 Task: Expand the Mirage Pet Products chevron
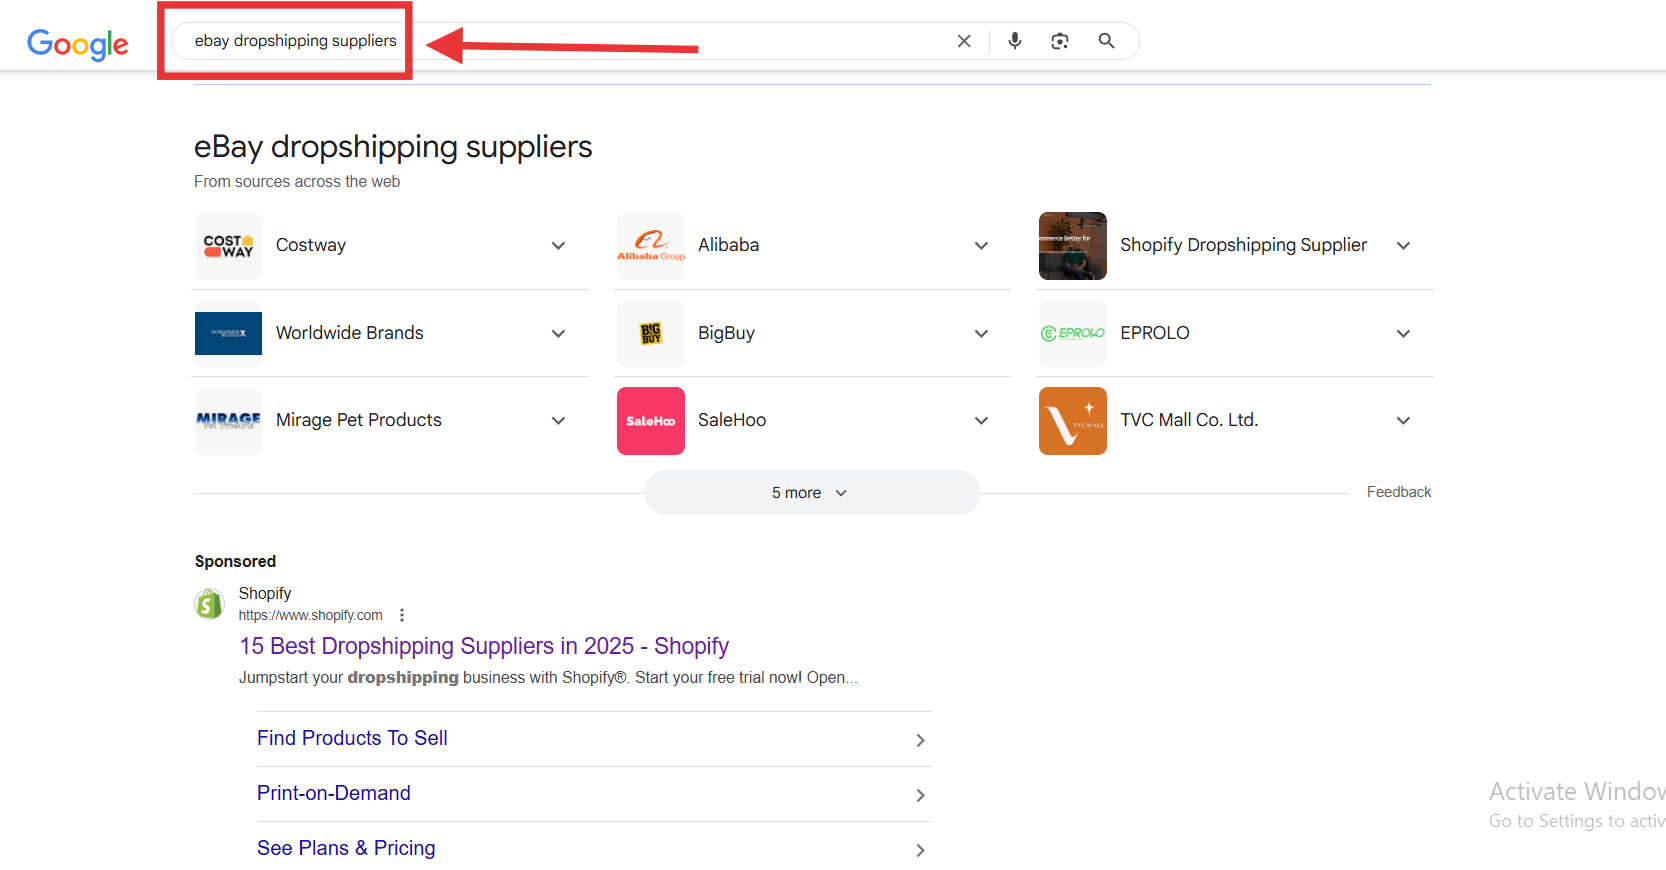pos(559,421)
